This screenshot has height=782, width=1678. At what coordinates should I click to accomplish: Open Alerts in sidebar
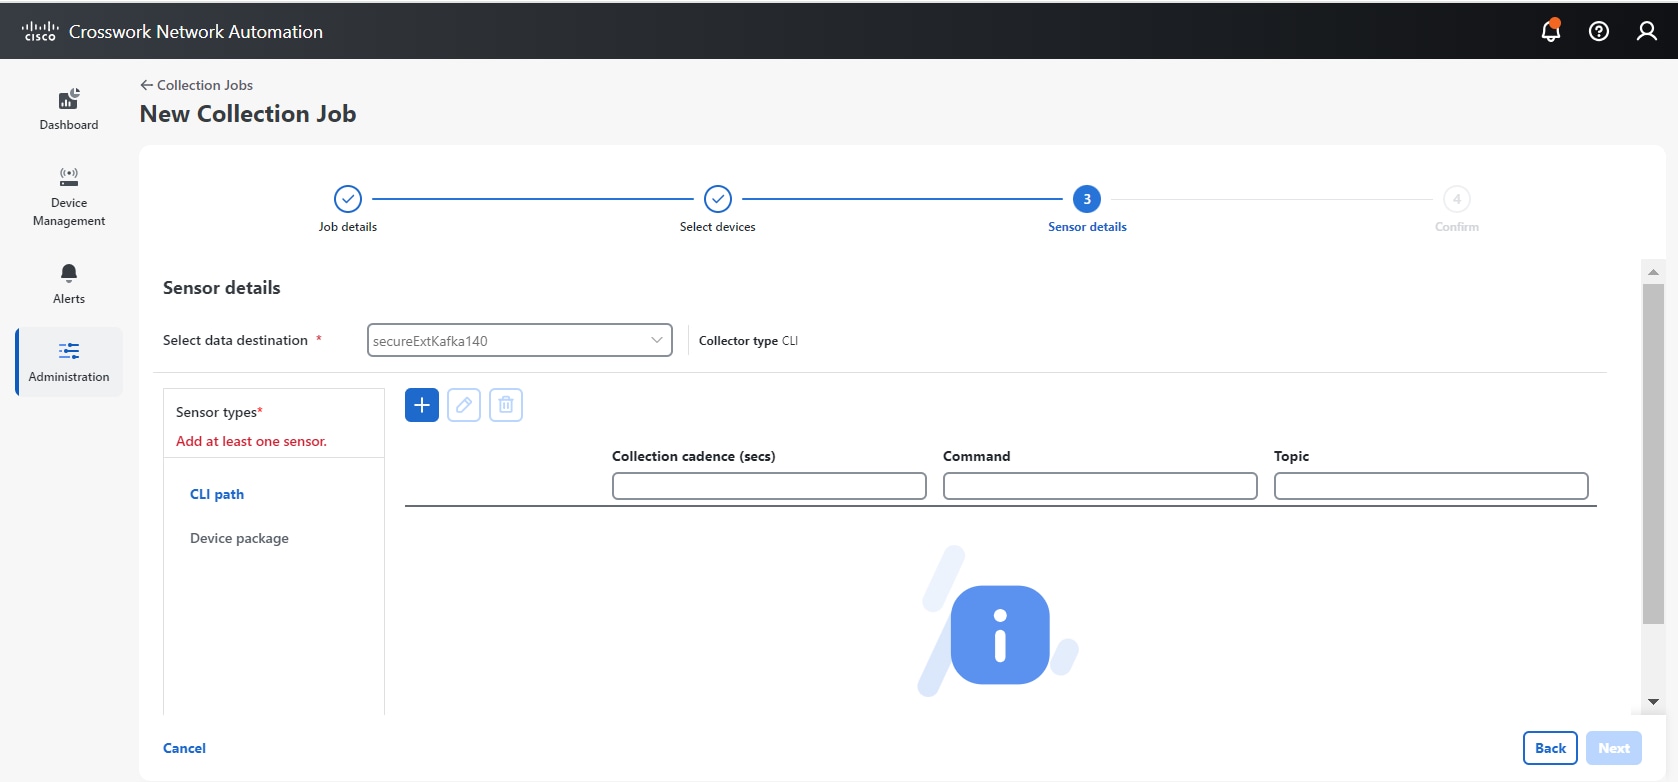[69, 284]
